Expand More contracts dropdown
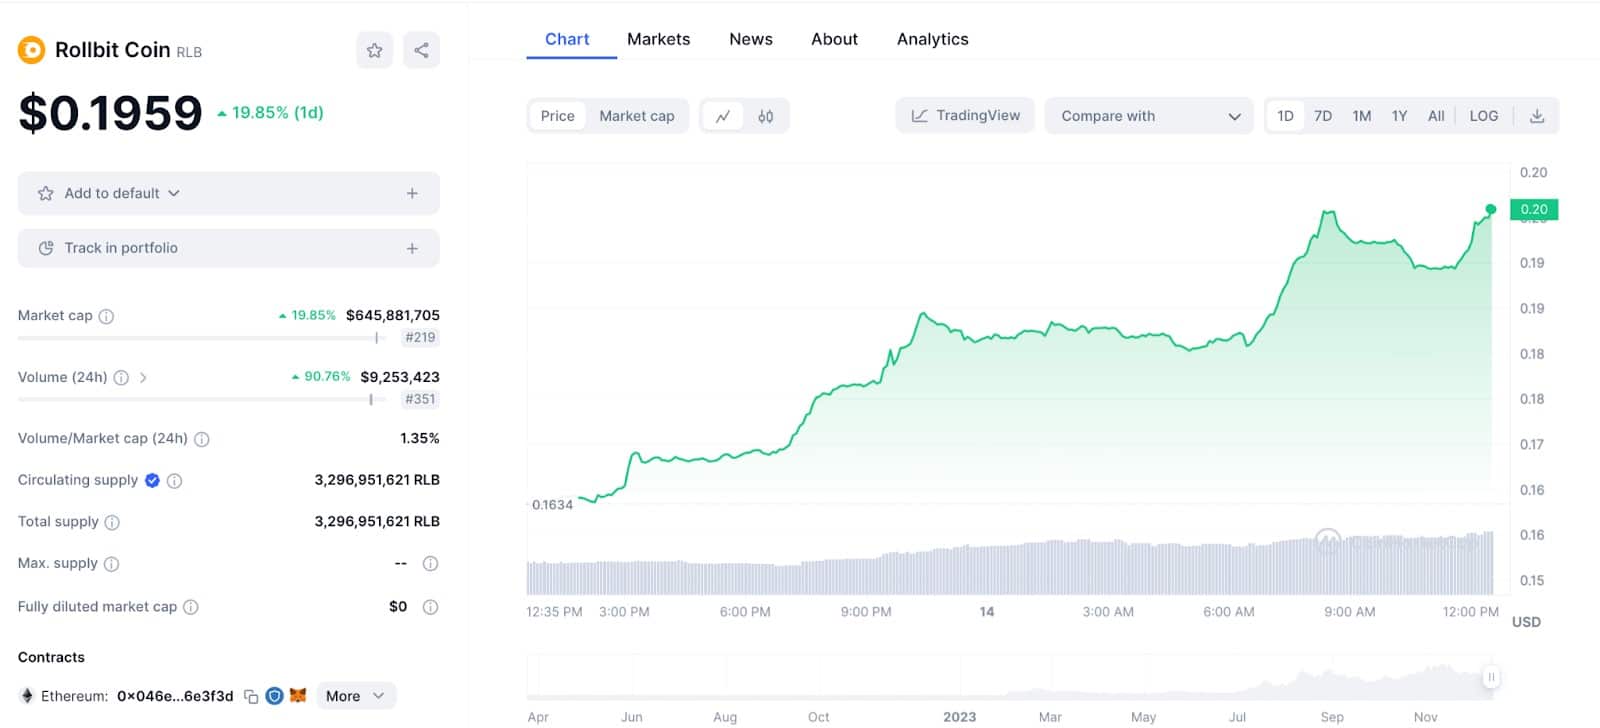Image resolution: width=1600 pixels, height=728 pixels. click(x=355, y=696)
